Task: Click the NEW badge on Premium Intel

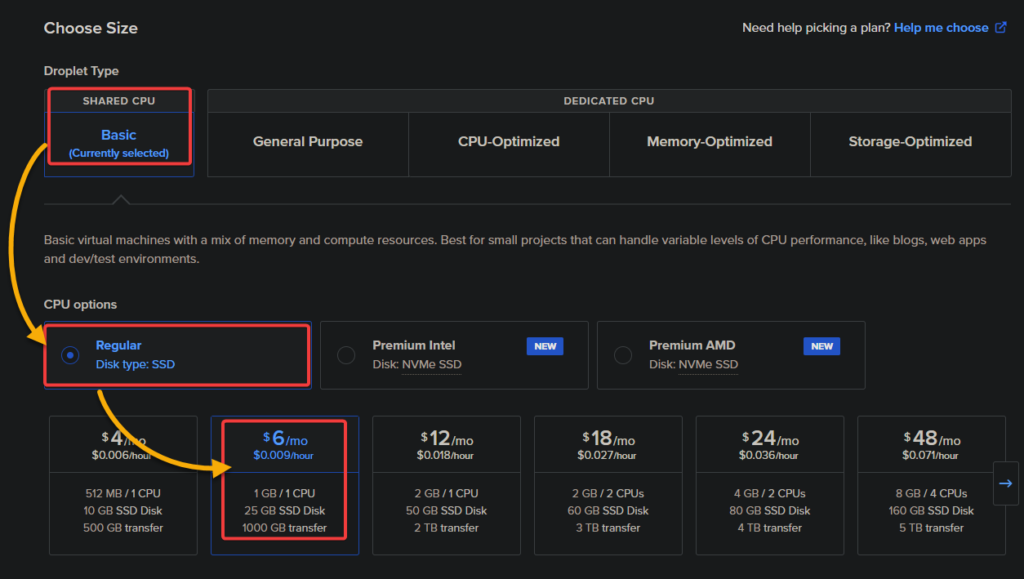Action: tap(545, 345)
